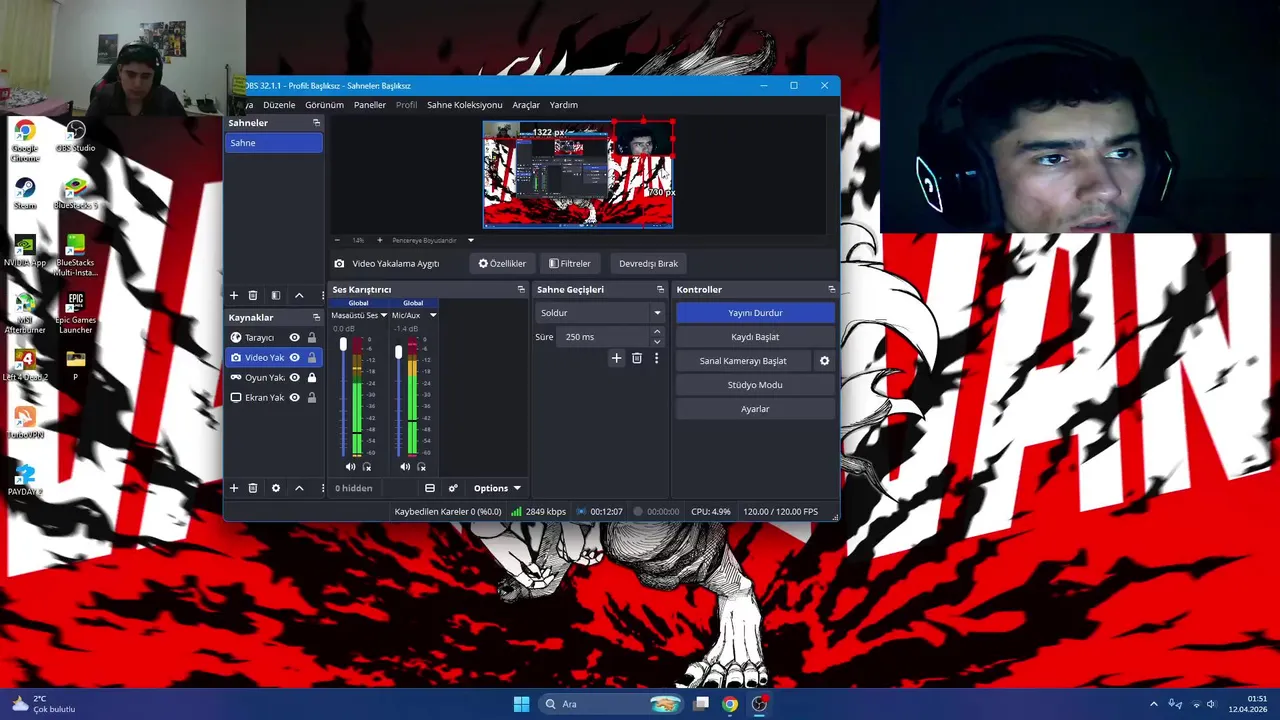Mute the Mic/Aux channel
Viewport: 1280px width, 720px height.
coord(405,467)
